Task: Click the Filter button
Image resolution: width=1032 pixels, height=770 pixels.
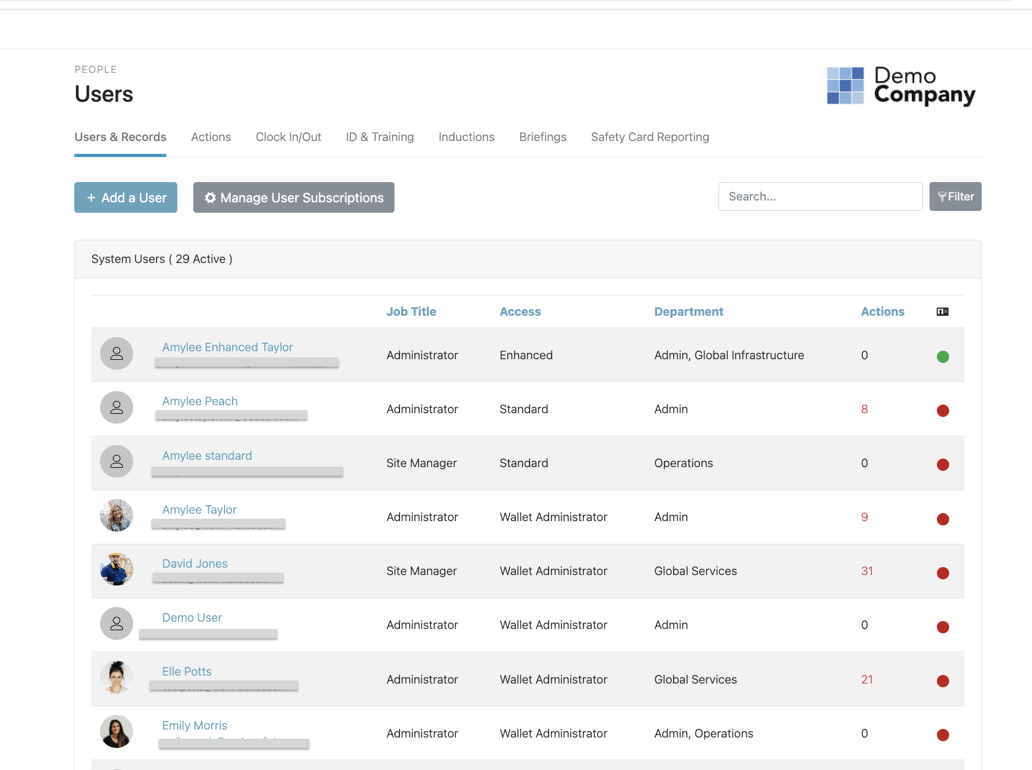Action: [955, 196]
